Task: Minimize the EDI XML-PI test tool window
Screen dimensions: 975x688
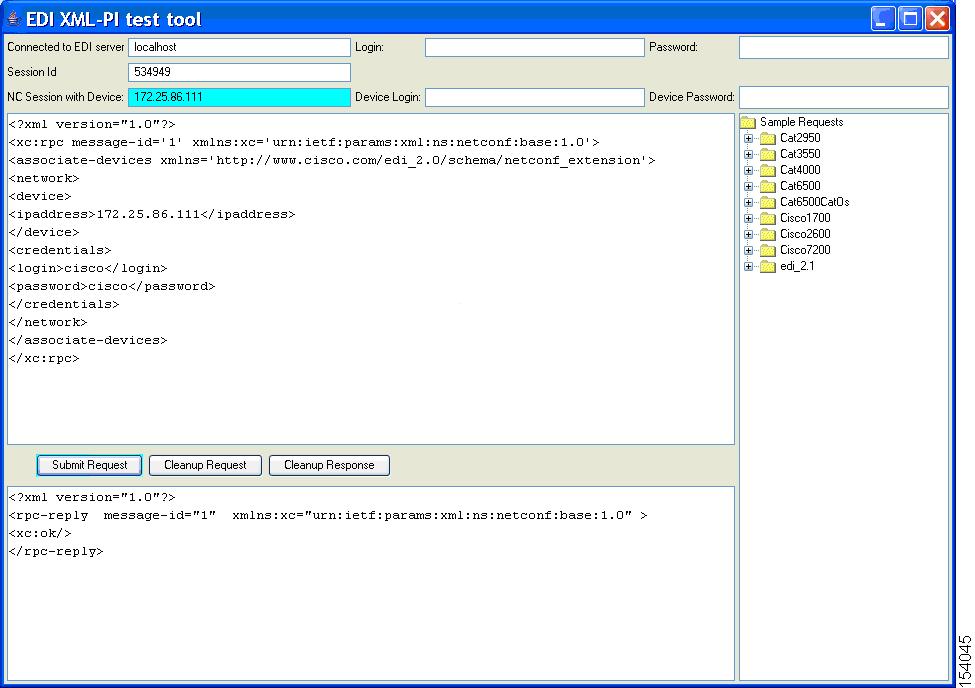Action: point(882,19)
